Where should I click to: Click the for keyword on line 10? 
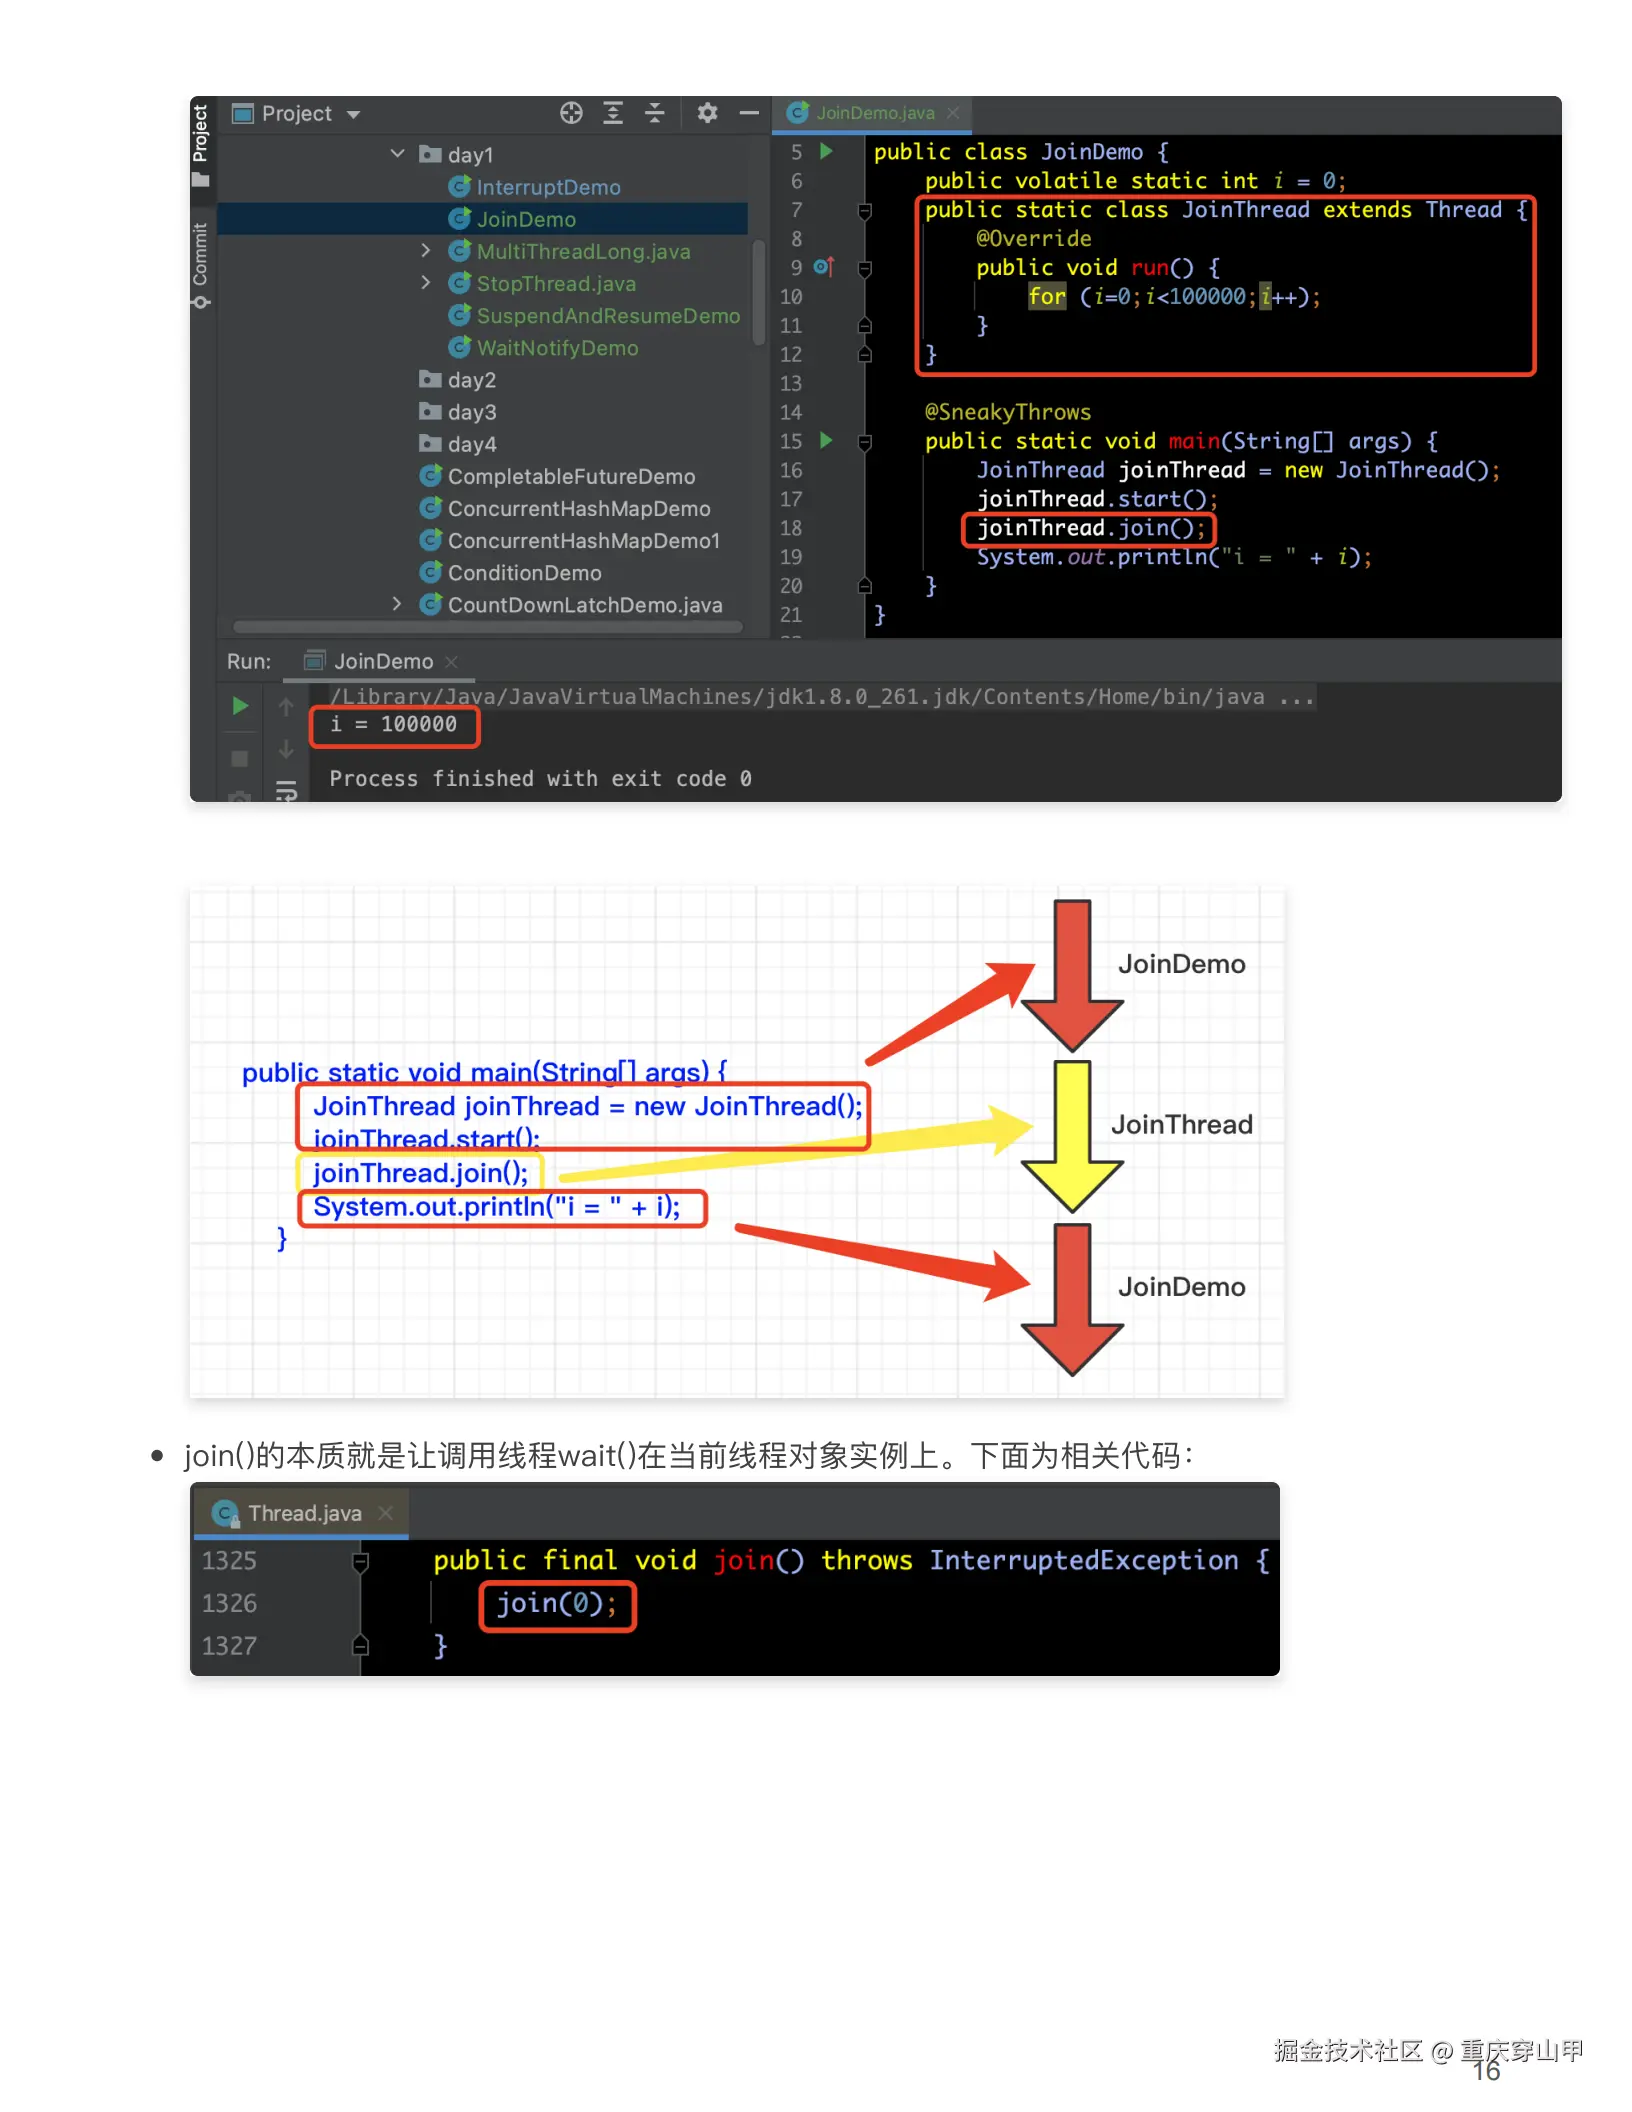click(x=1047, y=296)
